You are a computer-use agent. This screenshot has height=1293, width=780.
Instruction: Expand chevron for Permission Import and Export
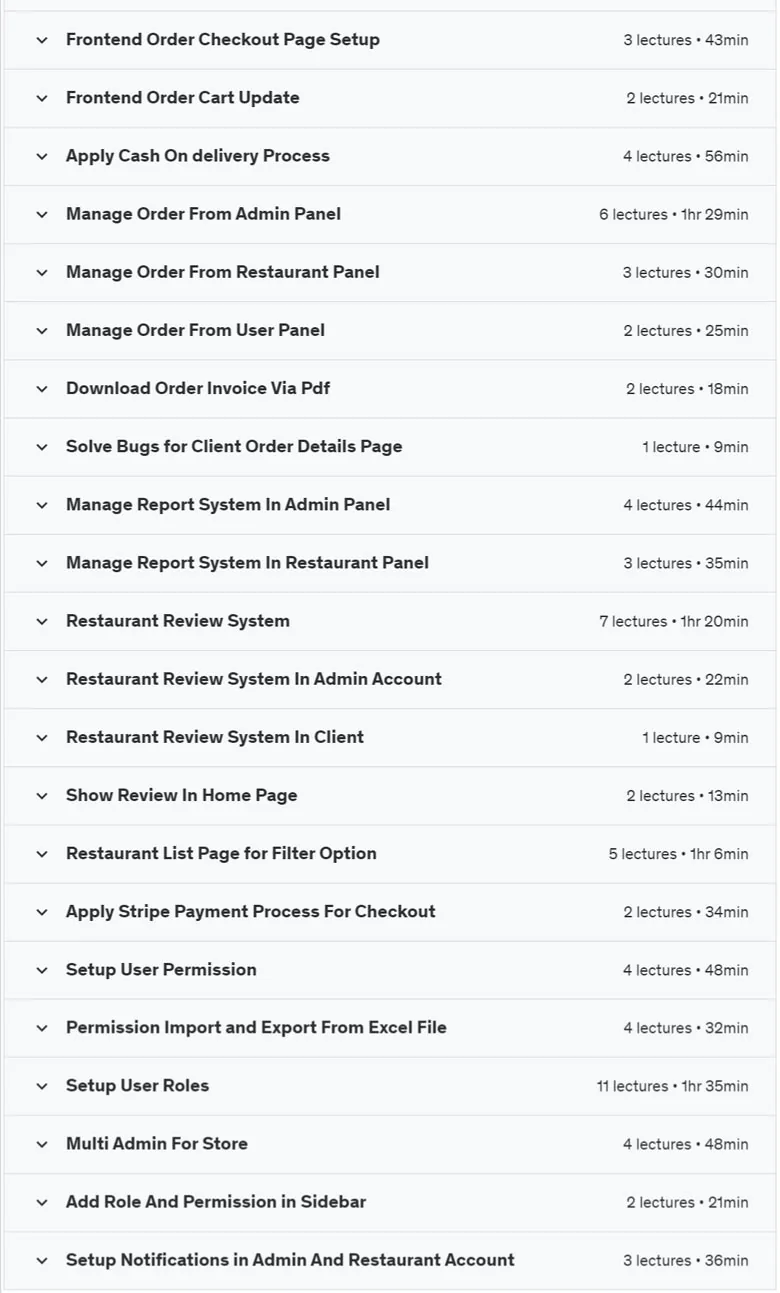41,1028
